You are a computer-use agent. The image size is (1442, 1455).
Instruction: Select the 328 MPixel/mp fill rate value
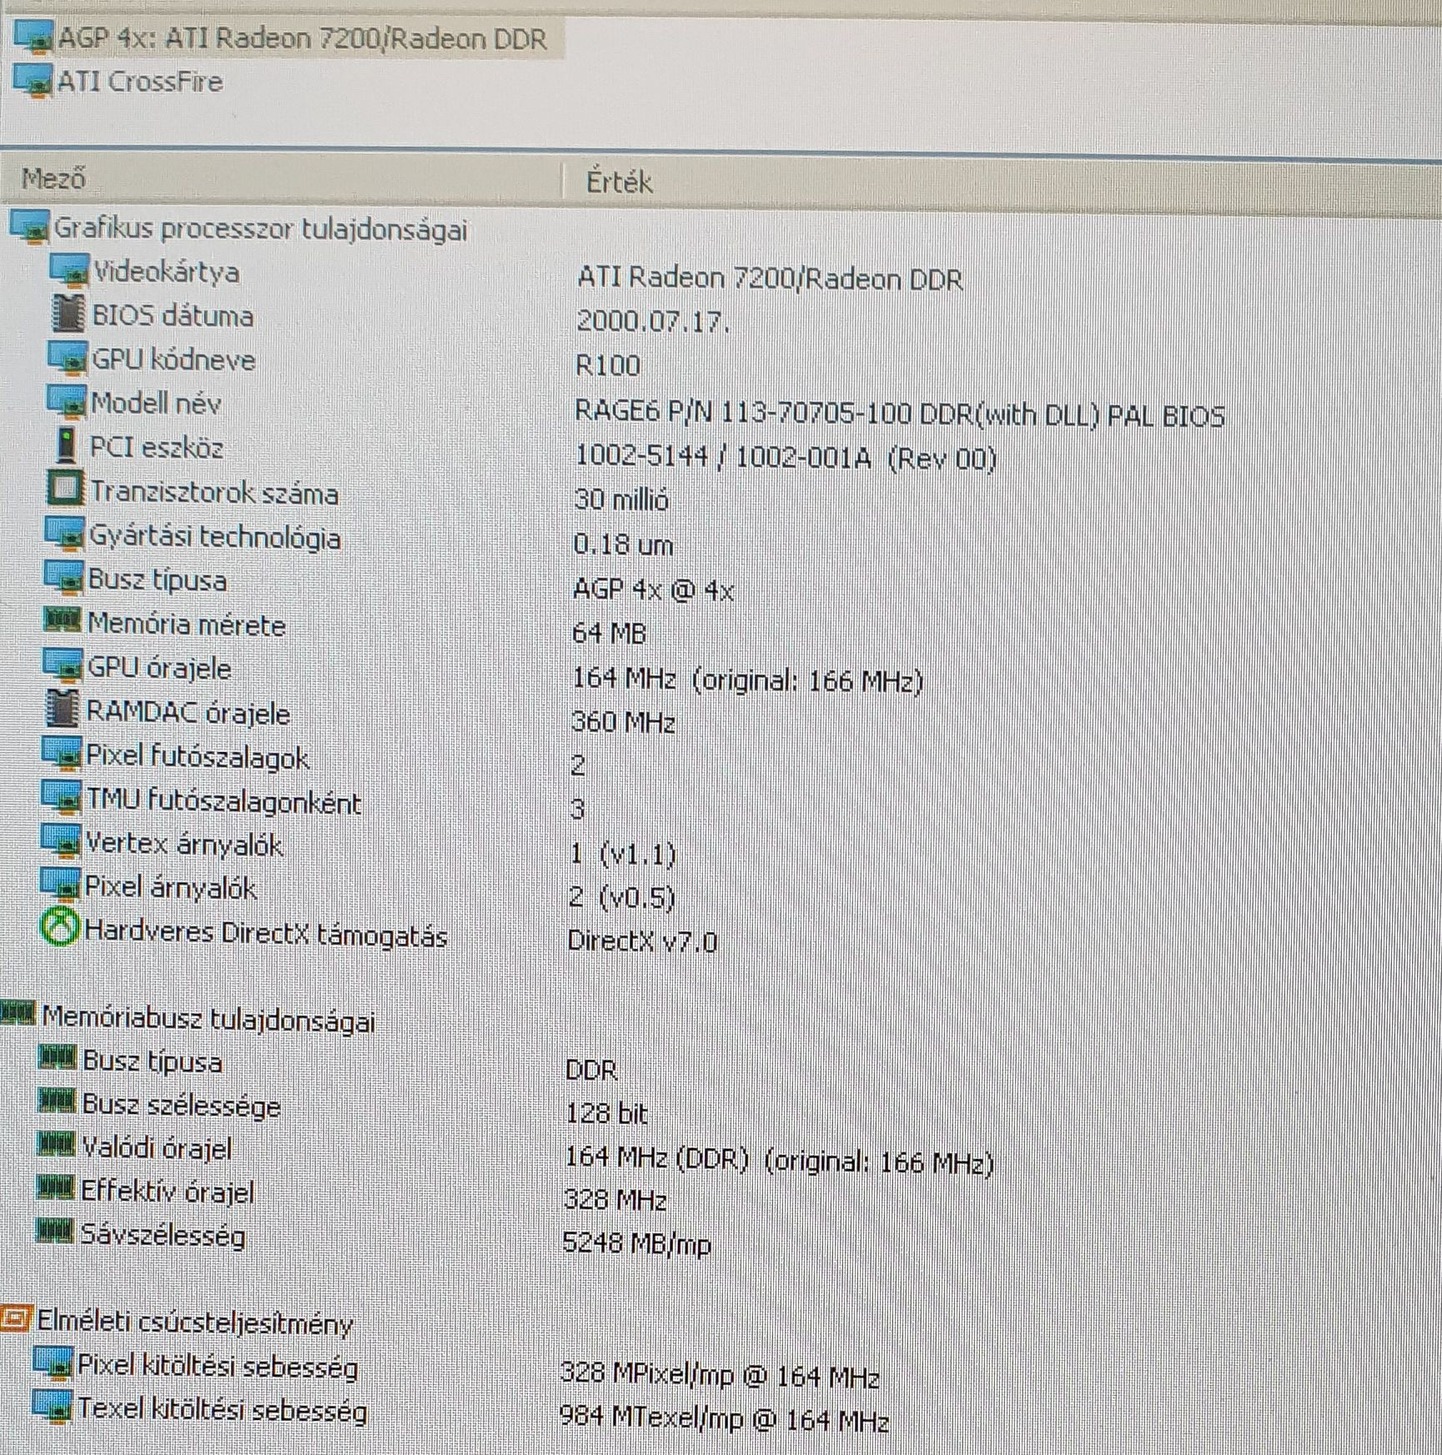pos(720,1376)
